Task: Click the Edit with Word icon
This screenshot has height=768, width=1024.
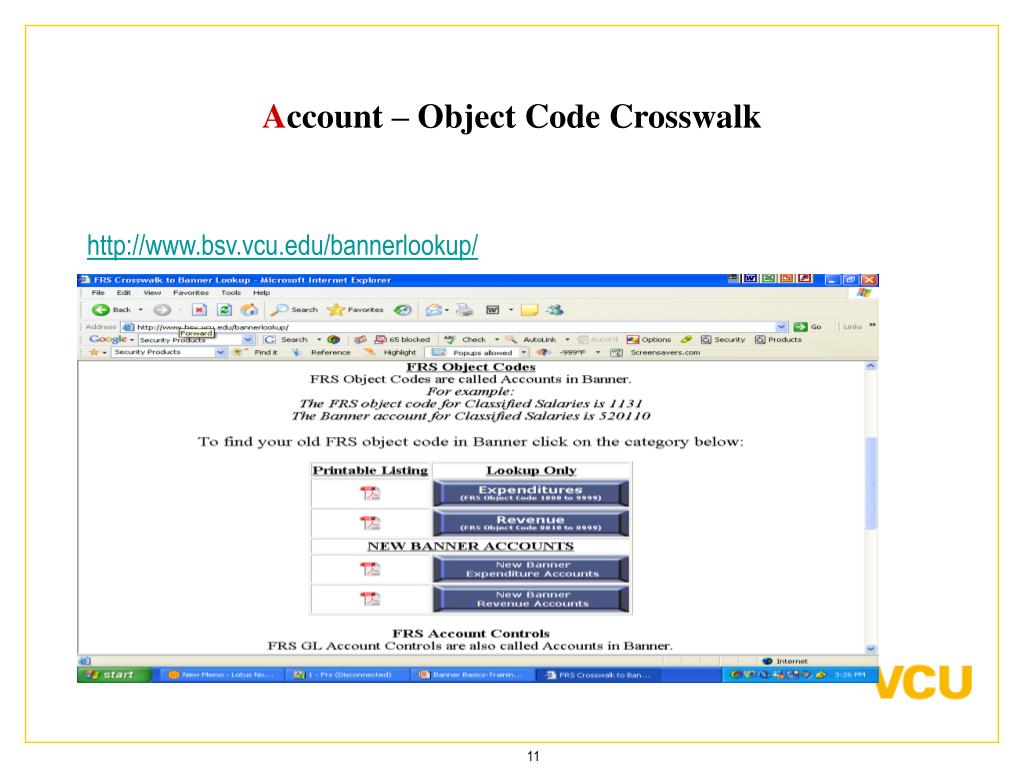Action: pos(492,310)
